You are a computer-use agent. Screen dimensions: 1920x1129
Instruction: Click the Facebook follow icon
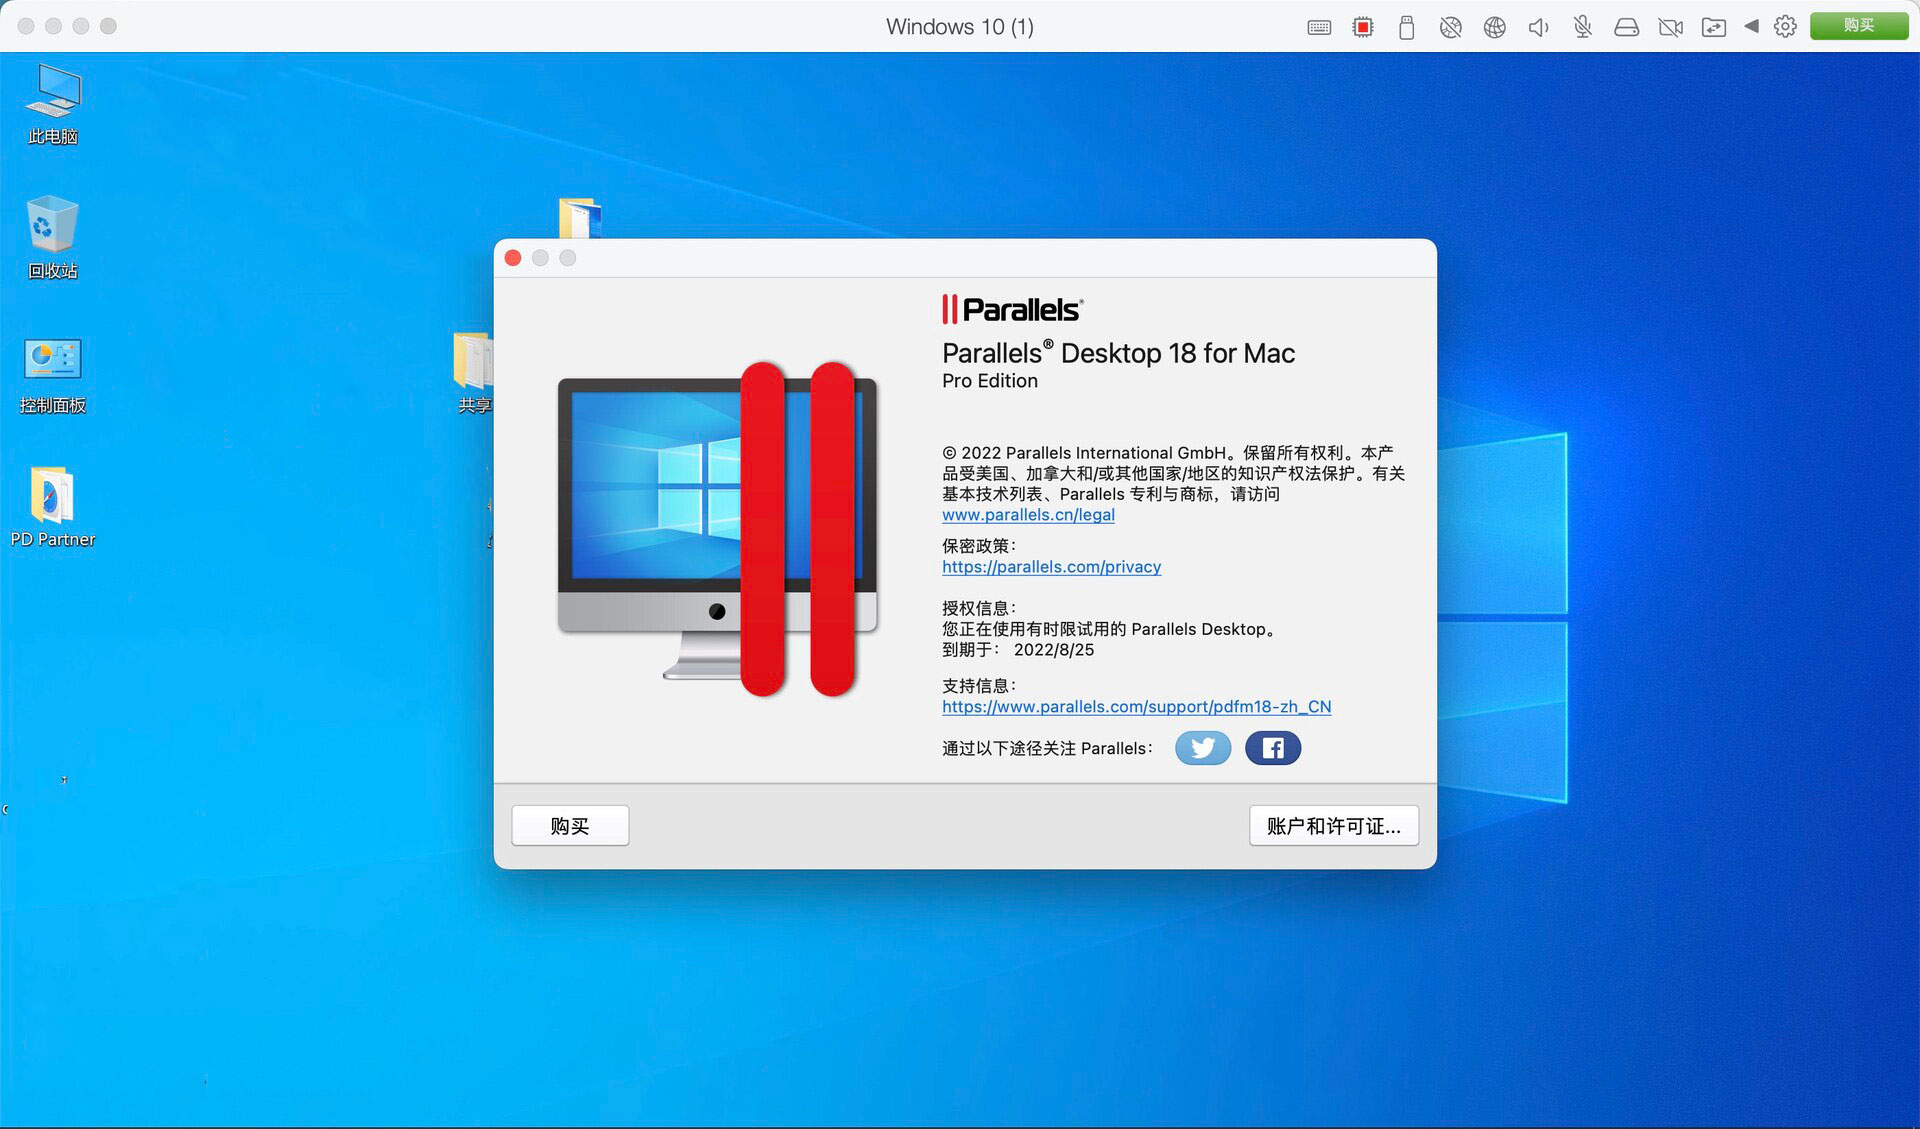tap(1272, 748)
